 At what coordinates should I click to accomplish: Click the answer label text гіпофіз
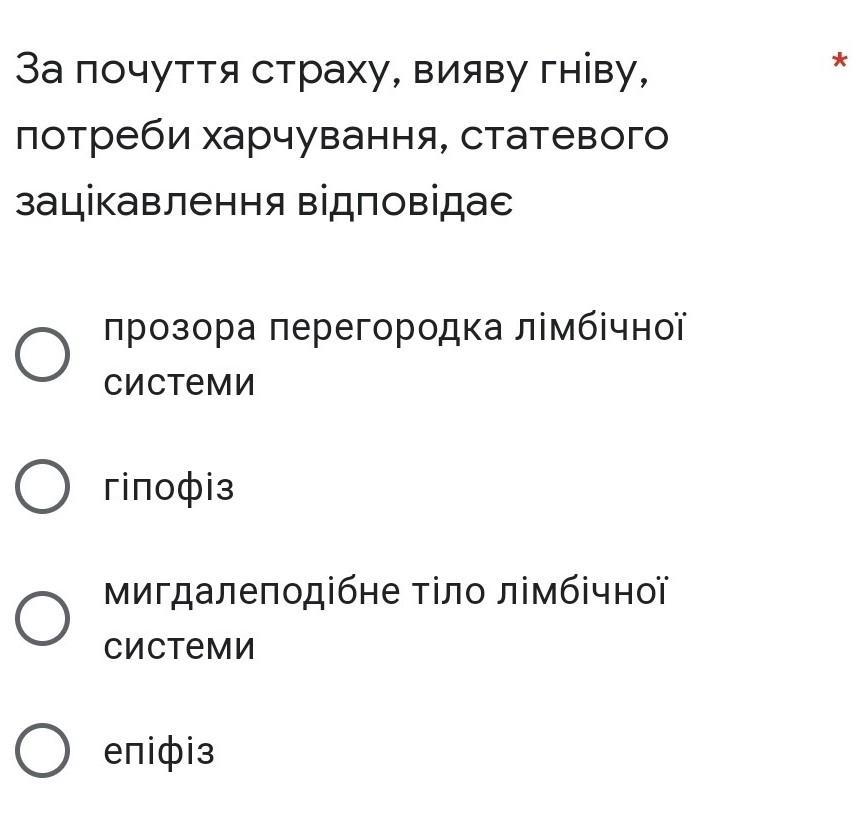169,488
